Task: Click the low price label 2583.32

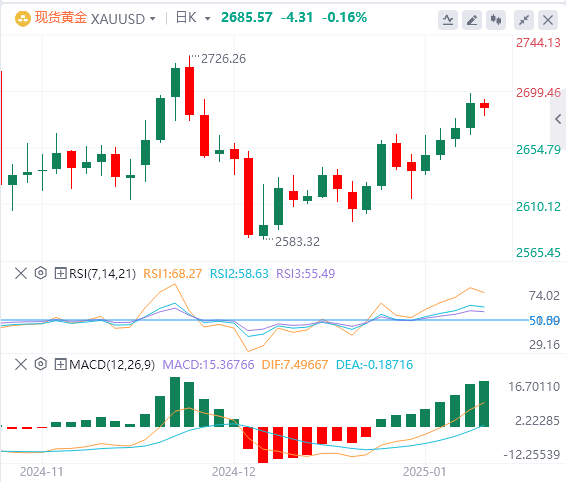Action: 297,242
